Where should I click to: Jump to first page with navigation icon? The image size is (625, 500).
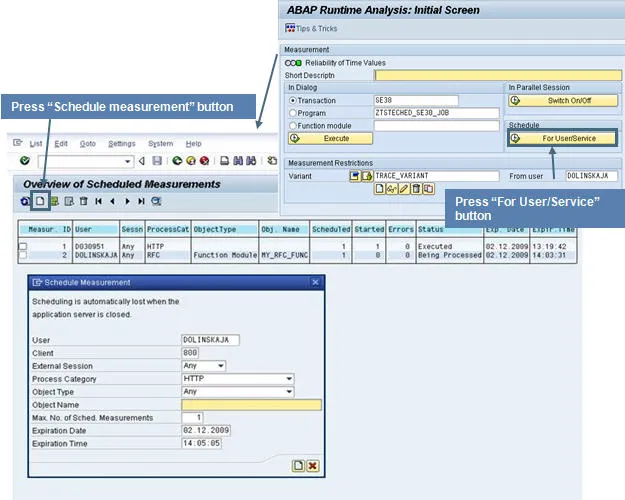(x=98, y=201)
